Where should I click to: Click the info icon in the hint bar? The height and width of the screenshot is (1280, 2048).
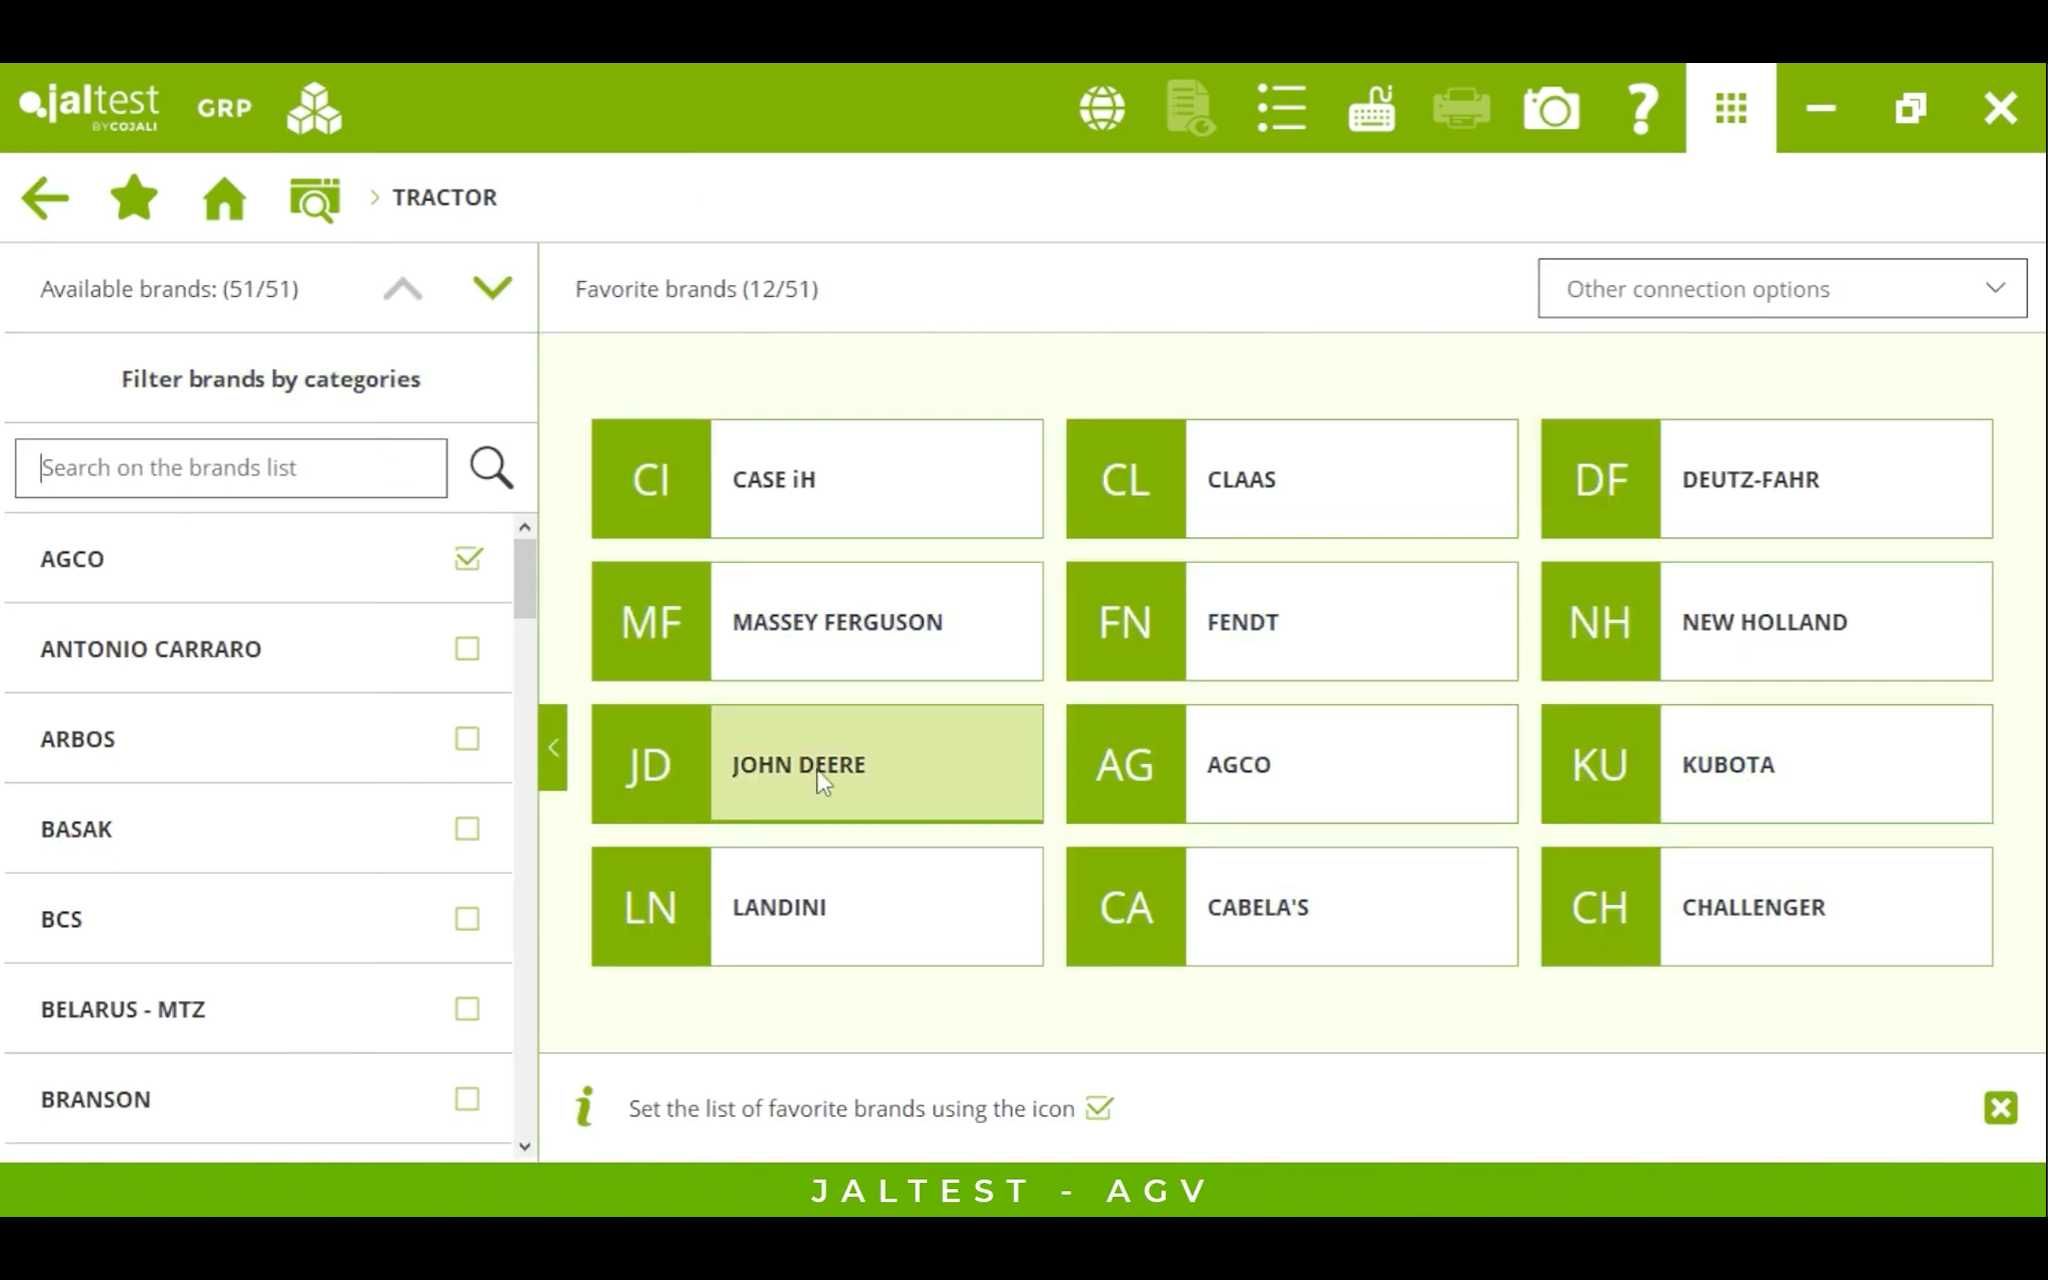[585, 1107]
